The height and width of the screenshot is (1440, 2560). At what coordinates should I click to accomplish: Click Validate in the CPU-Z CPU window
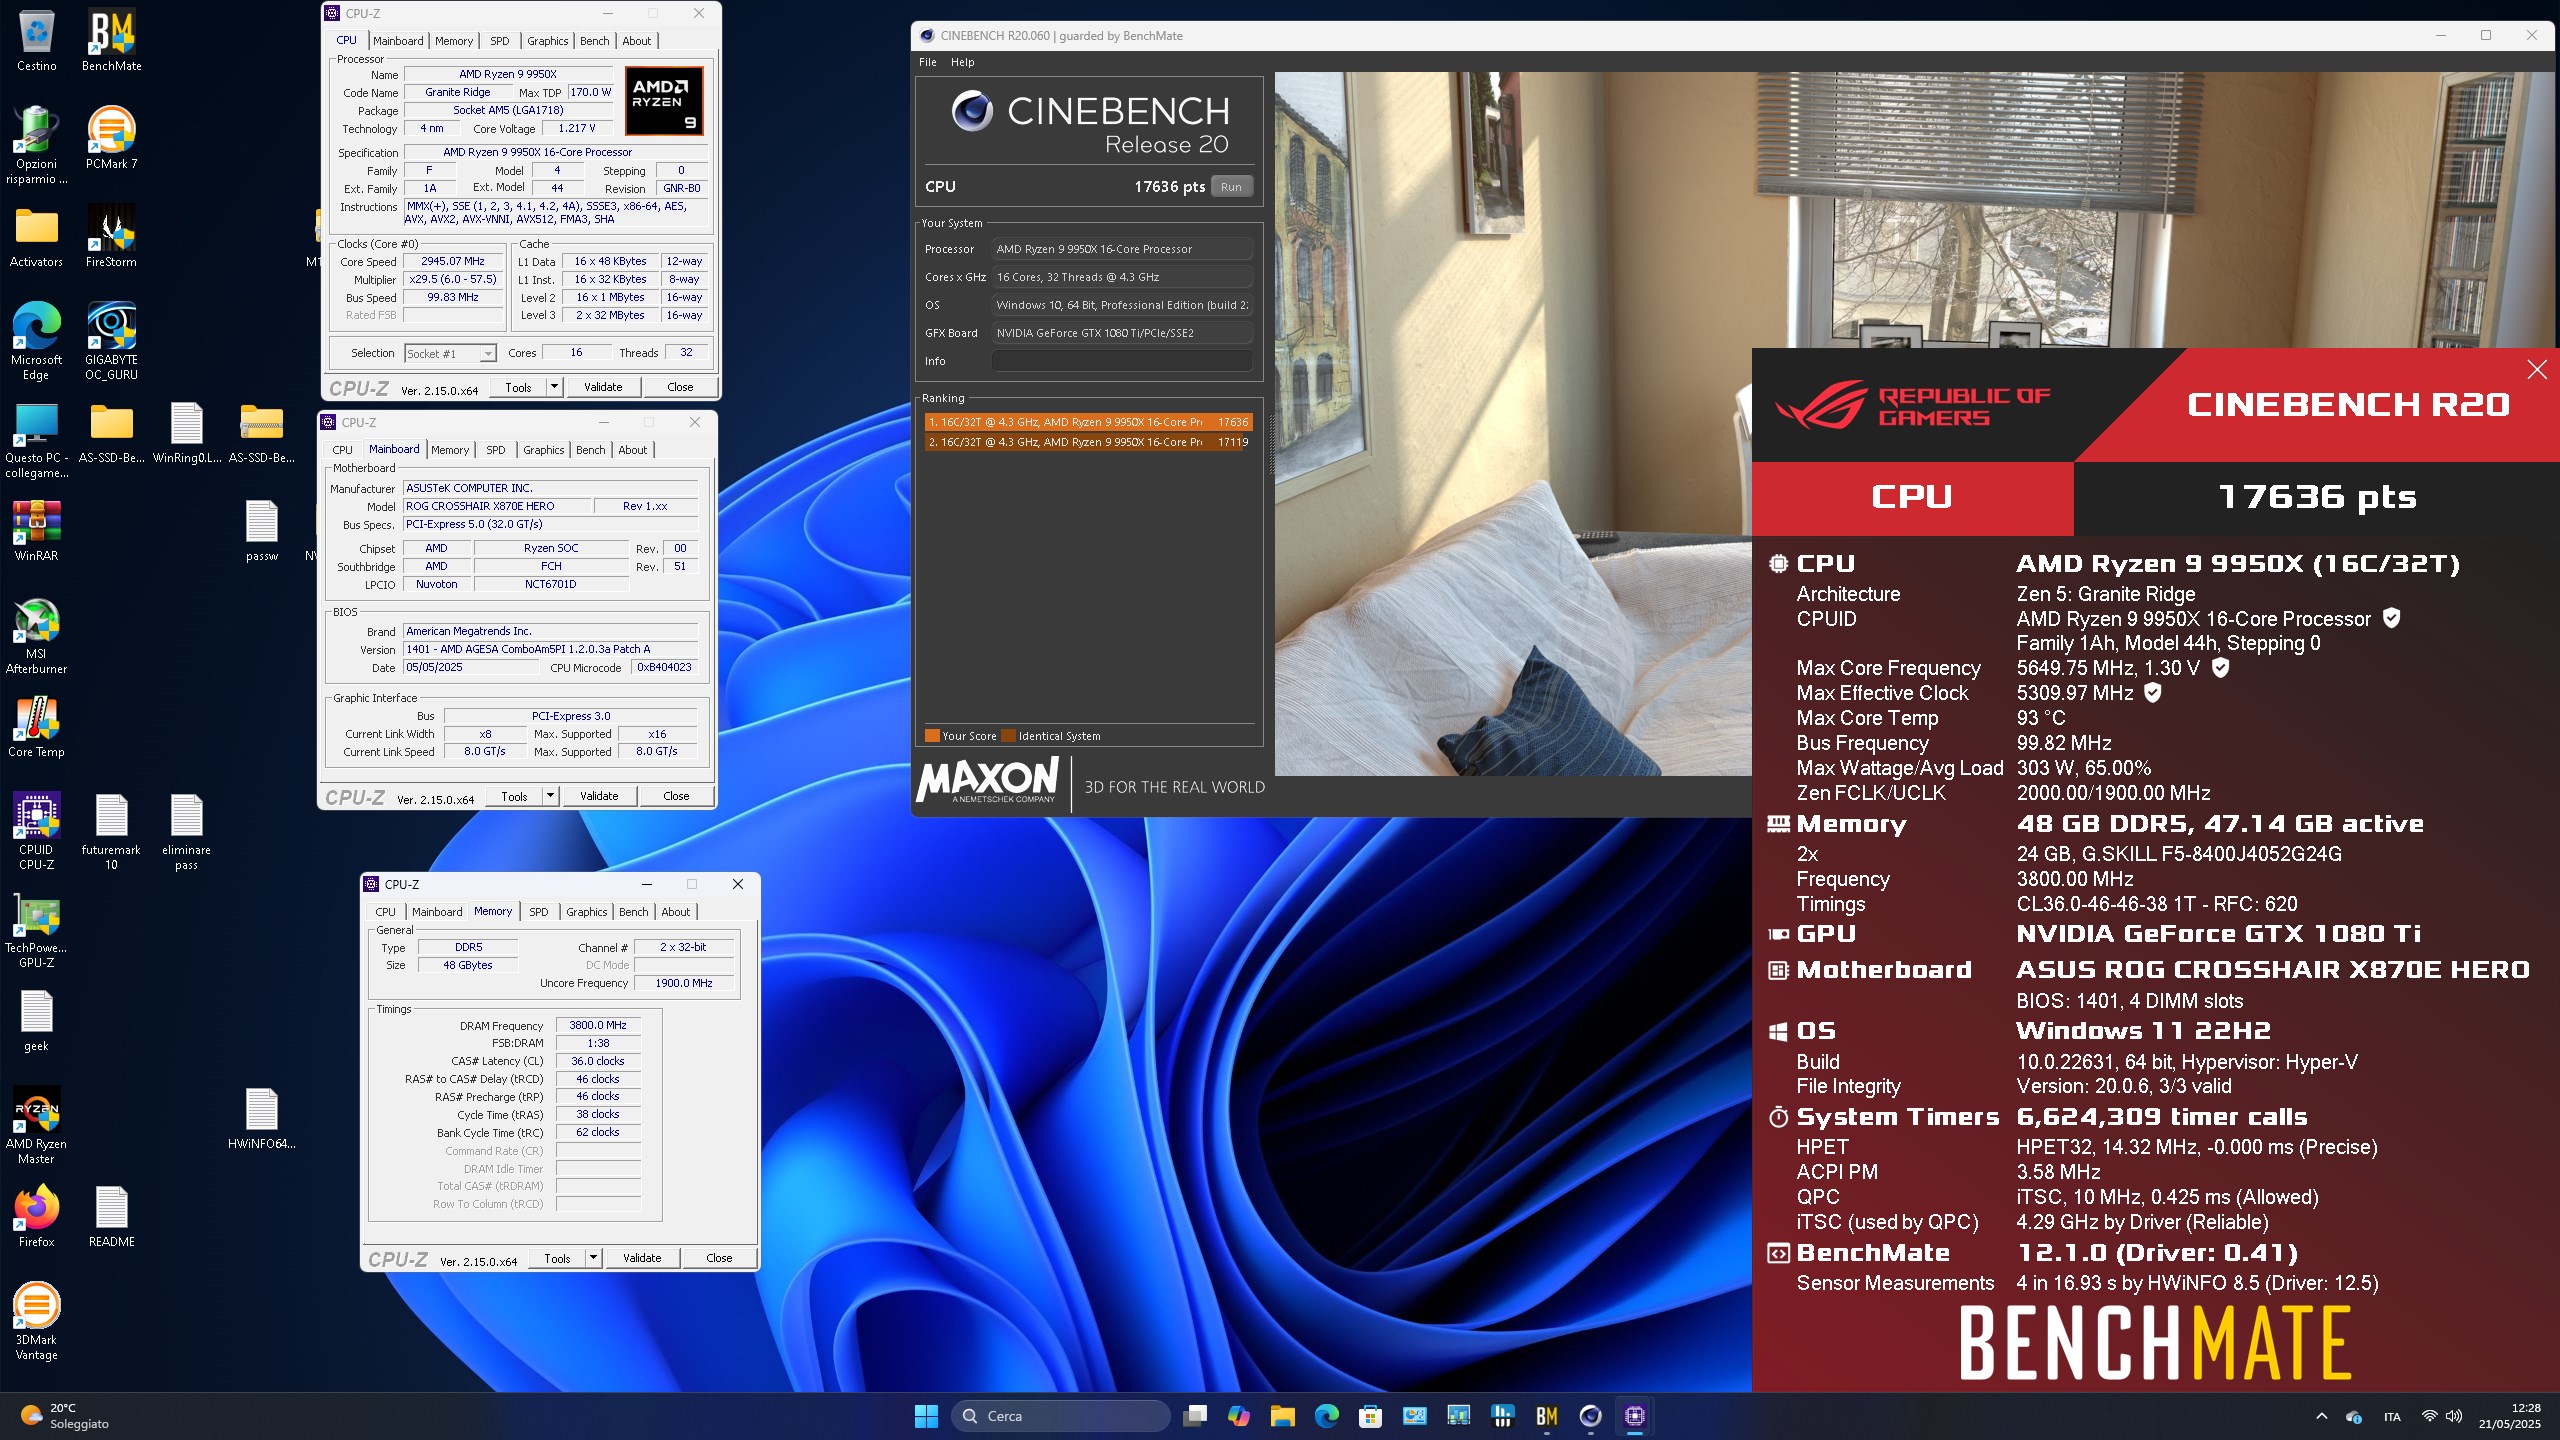point(603,387)
